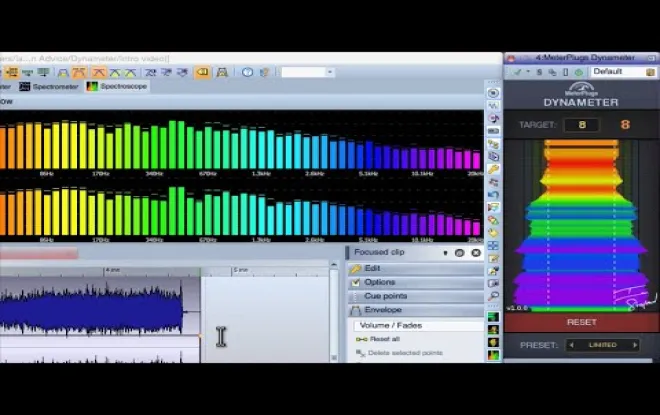Click the yellow tag icon in the sidebar
The image size is (660, 415).
coord(493,233)
